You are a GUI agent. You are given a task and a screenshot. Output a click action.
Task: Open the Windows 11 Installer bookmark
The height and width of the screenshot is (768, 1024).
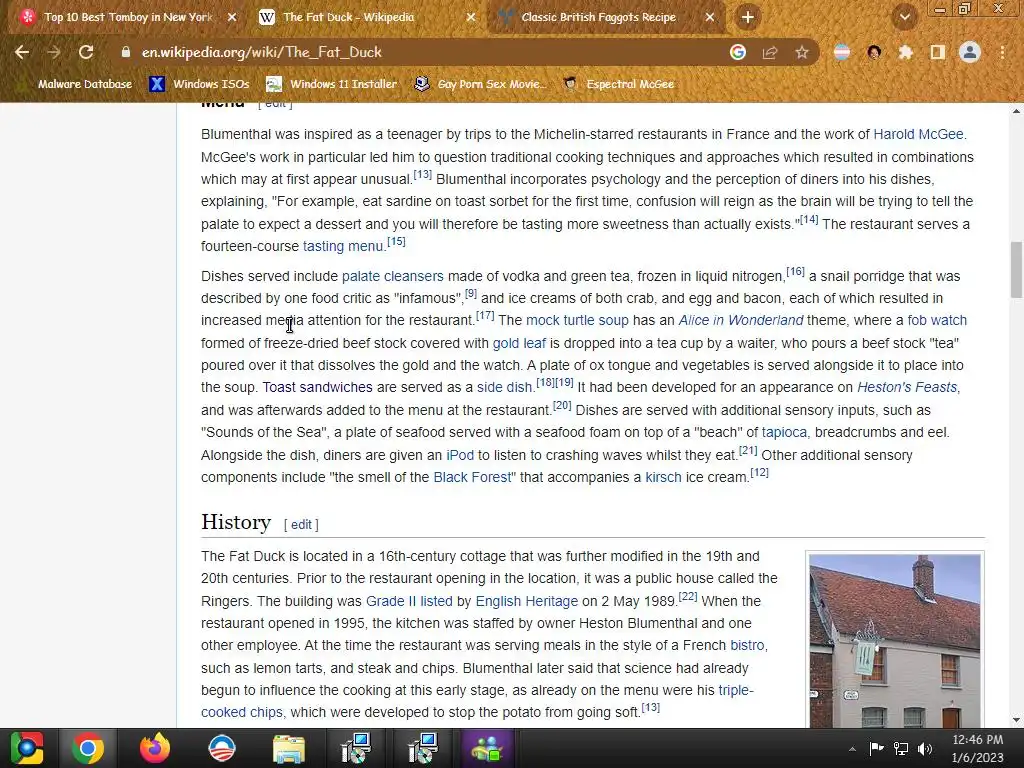tap(332, 84)
